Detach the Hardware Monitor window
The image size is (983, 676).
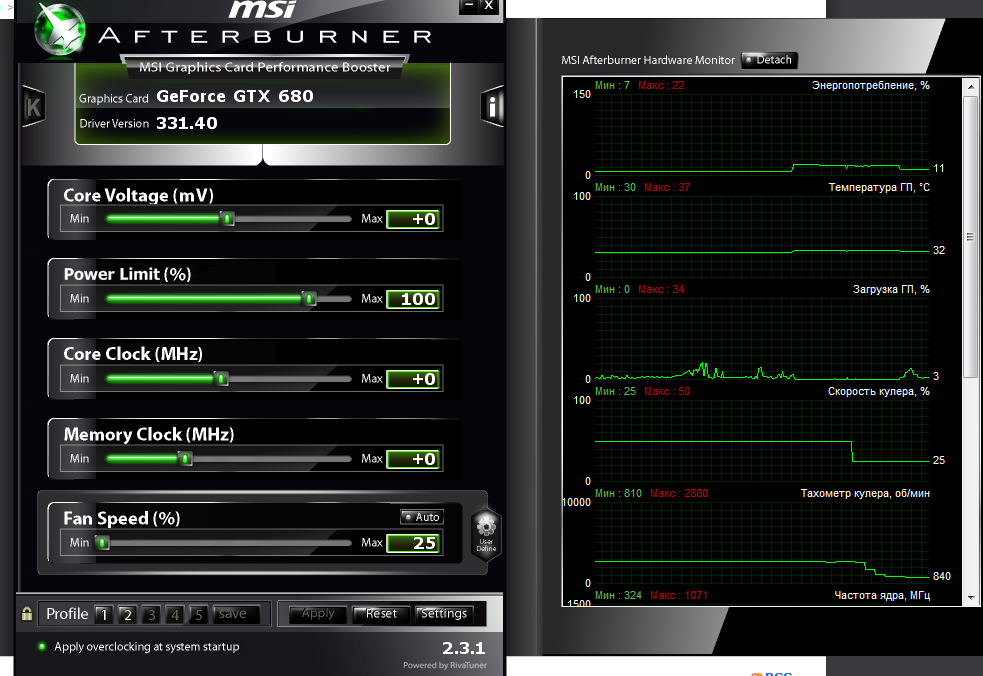[x=769, y=60]
